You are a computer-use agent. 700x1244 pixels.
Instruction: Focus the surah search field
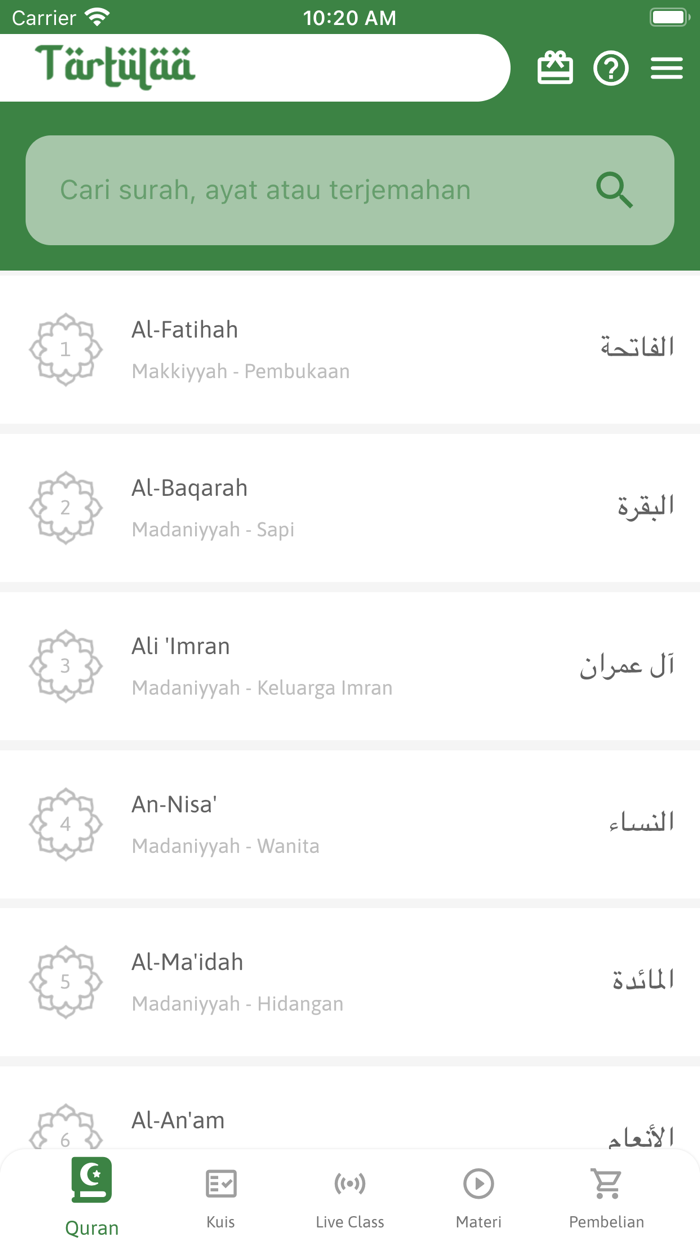tap(300, 190)
